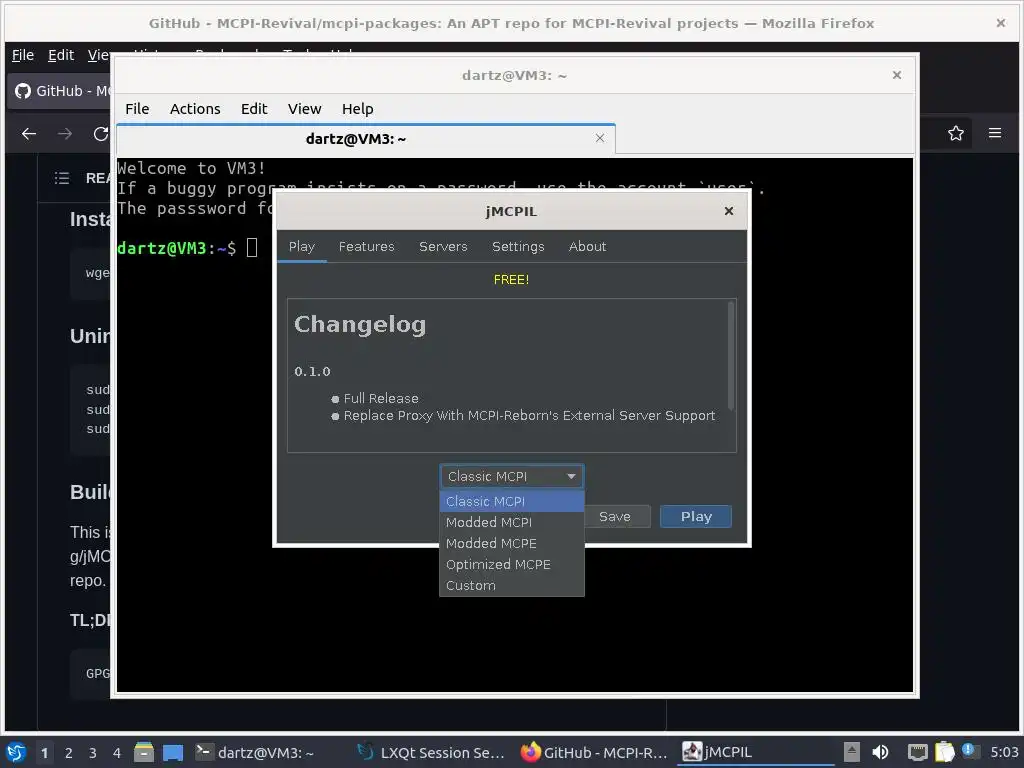Click Firefox back arrow button
Image resolution: width=1024 pixels, height=768 pixels.
click(29, 134)
